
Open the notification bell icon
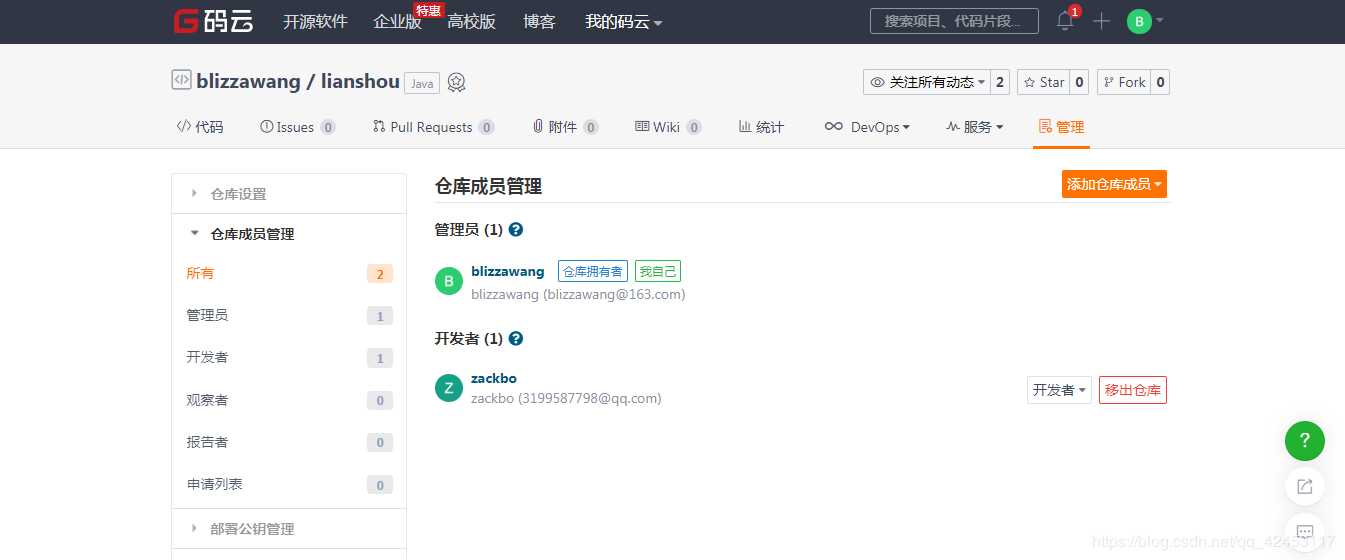coord(1065,21)
